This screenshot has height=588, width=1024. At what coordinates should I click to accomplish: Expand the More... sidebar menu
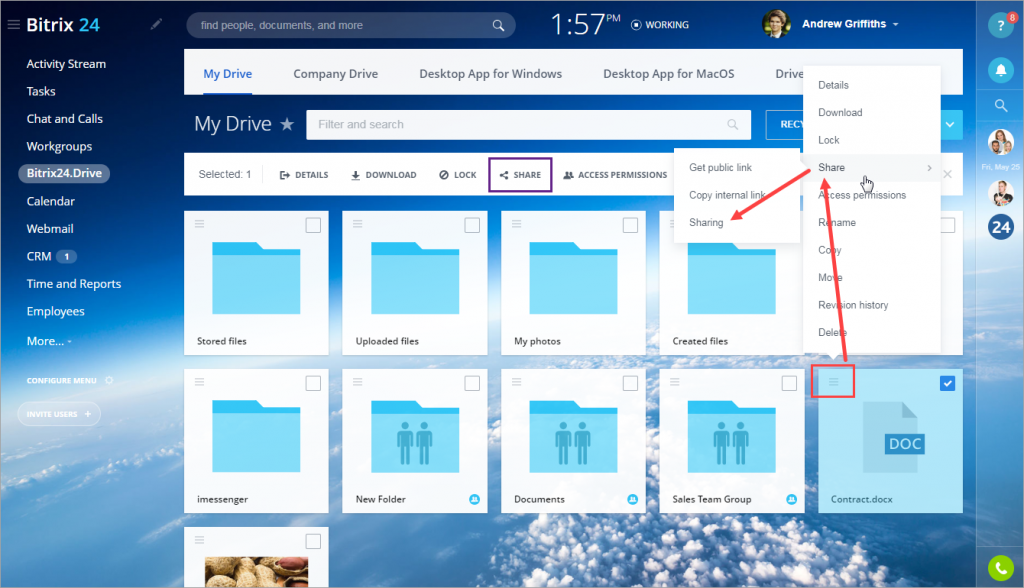pyautogui.click(x=49, y=341)
